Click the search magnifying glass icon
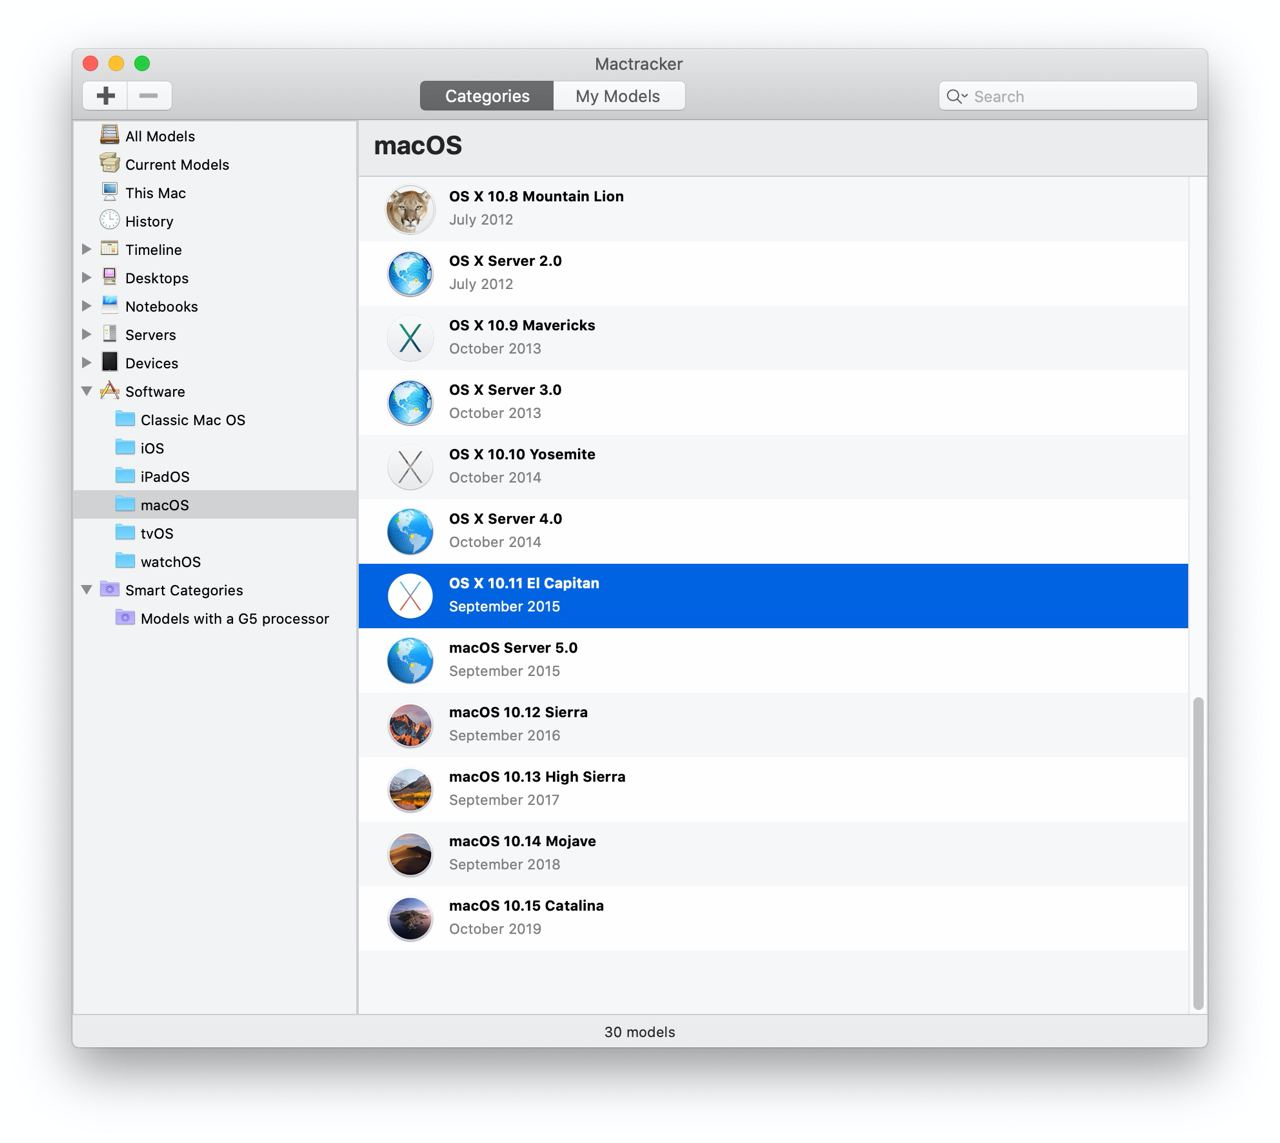1280x1143 pixels. coord(955,96)
